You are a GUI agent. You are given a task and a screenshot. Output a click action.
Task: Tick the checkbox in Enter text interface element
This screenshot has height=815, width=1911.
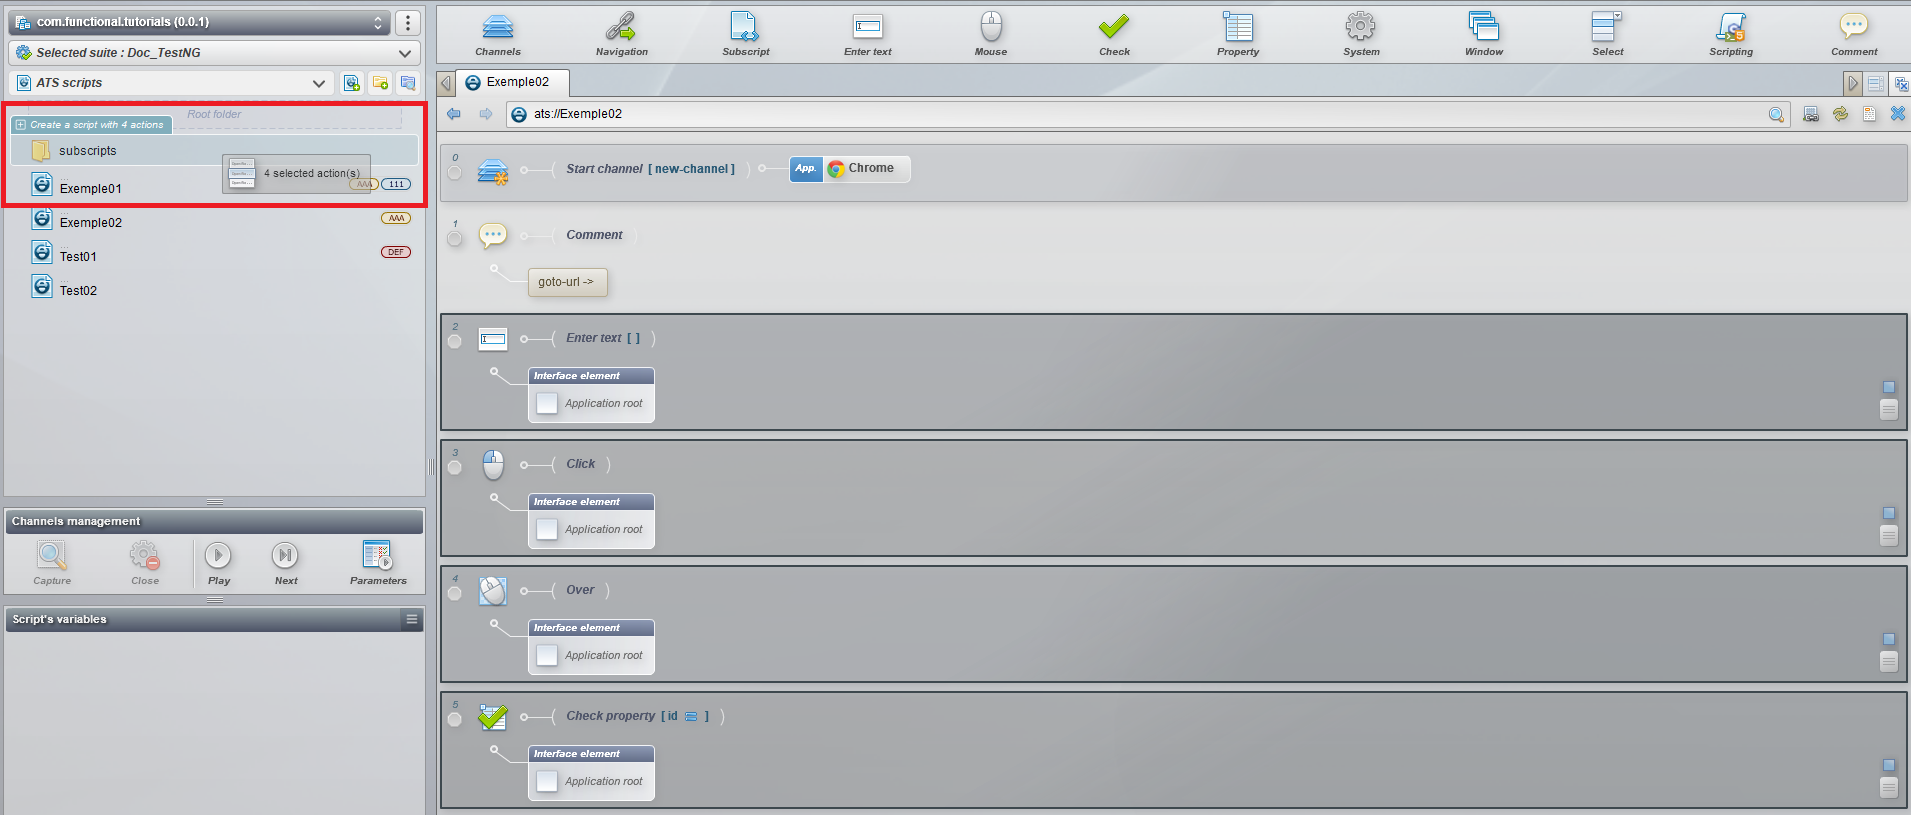pyautogui.click(x=547, y=403)
